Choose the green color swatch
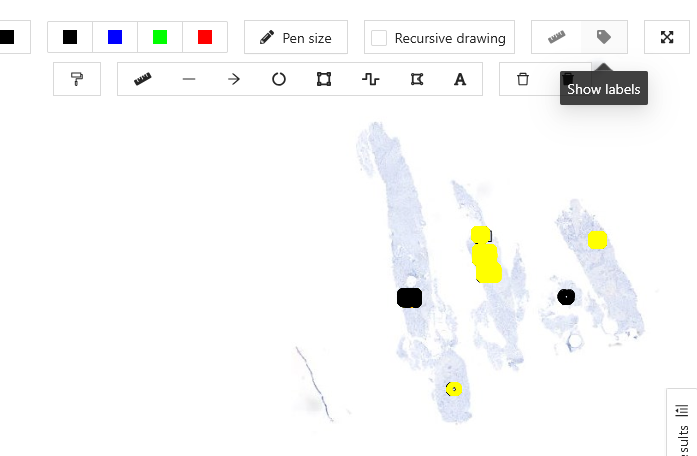Screen dimensions: 697x456 tap(160, 37)
